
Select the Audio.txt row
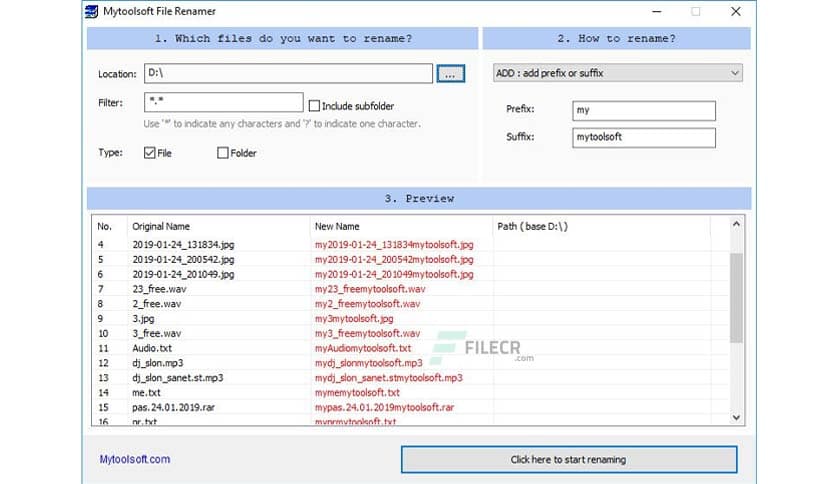[x=411, y=348]
